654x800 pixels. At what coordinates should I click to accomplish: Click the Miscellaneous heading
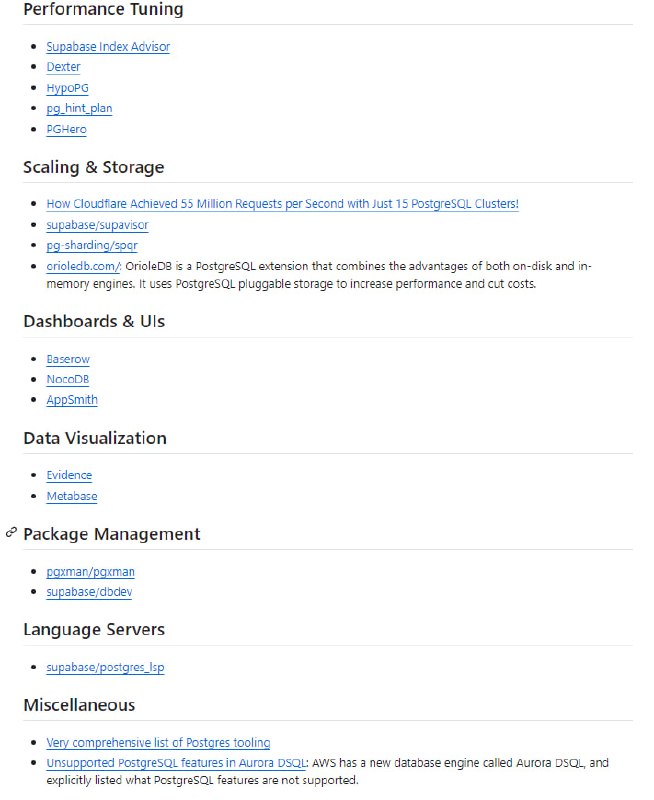79,705
